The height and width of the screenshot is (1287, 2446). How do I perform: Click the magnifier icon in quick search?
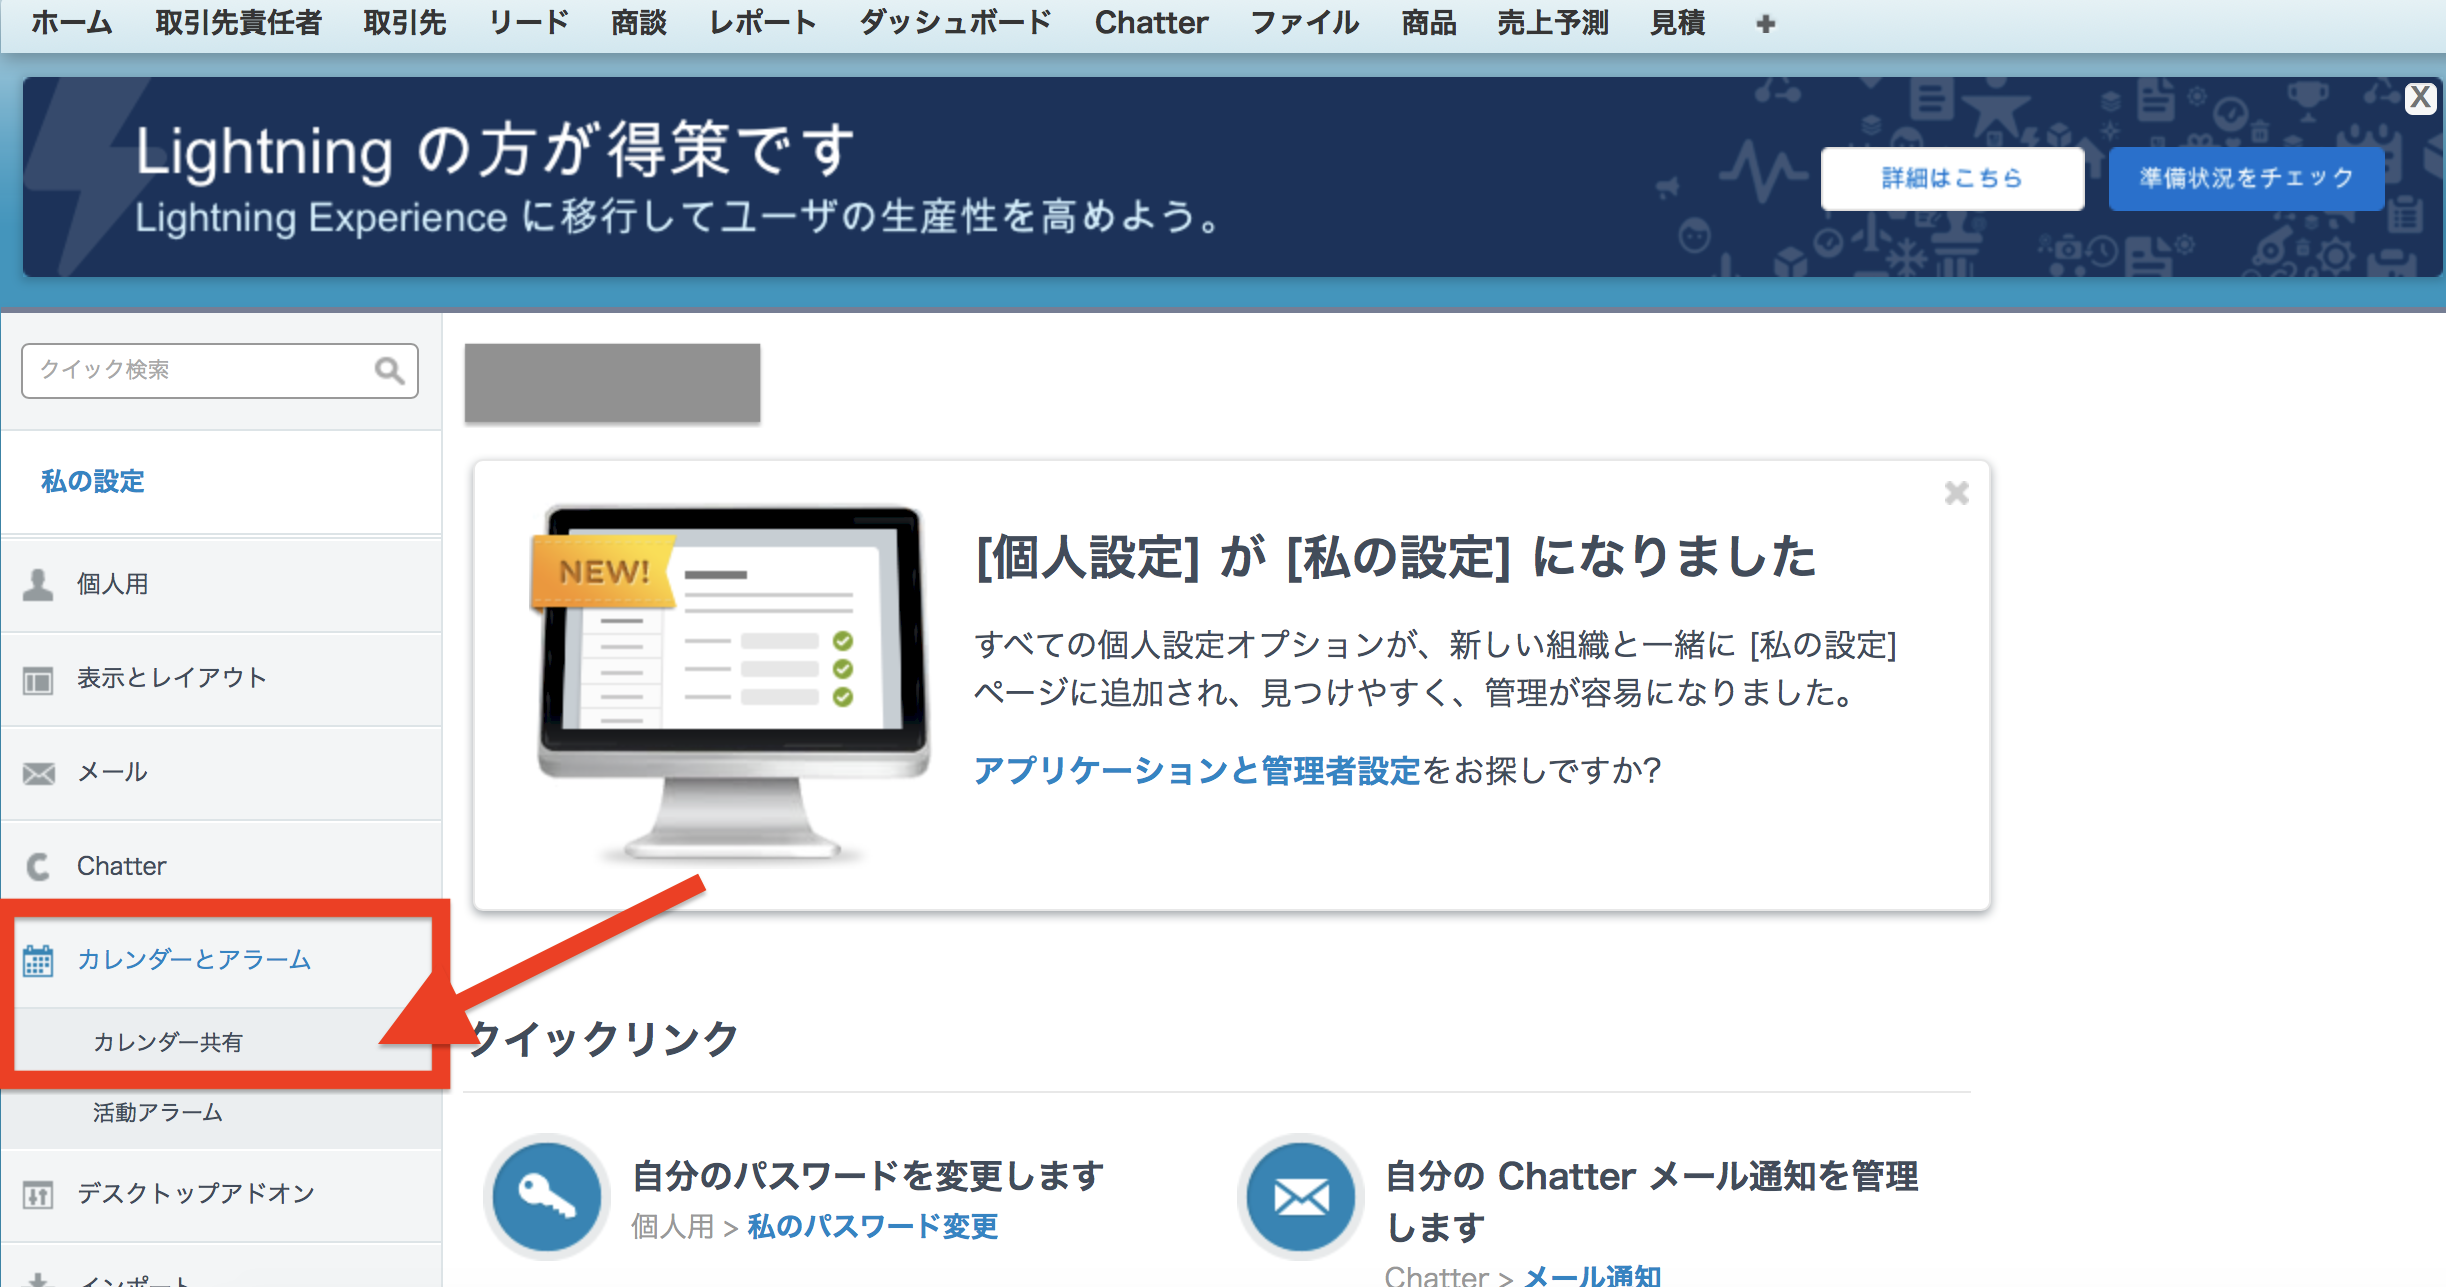point(389,370)
